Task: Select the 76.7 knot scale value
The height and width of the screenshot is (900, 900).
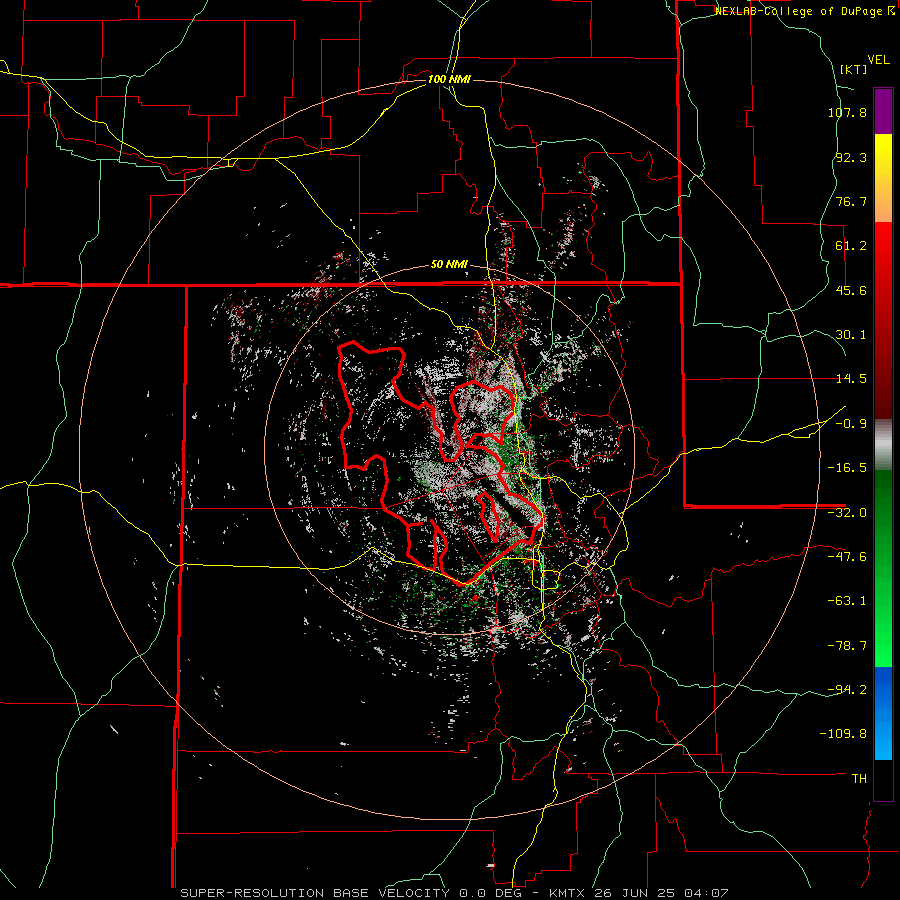Action: (x=851, y=201)
